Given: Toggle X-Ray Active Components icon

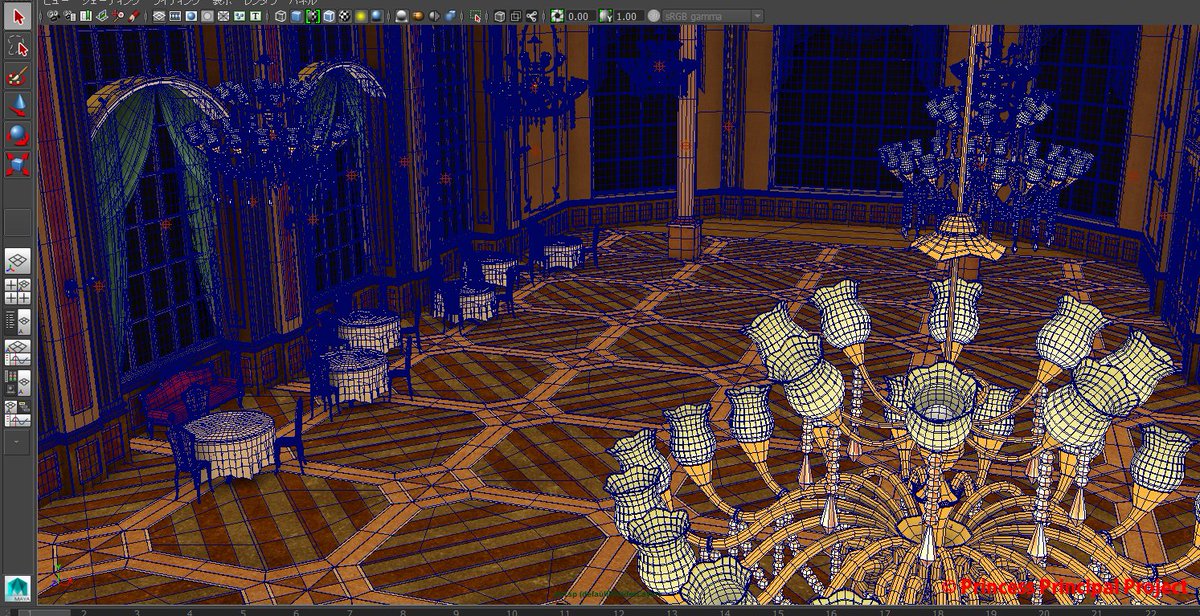Looking at the screenshot, I should click(515, 16).
